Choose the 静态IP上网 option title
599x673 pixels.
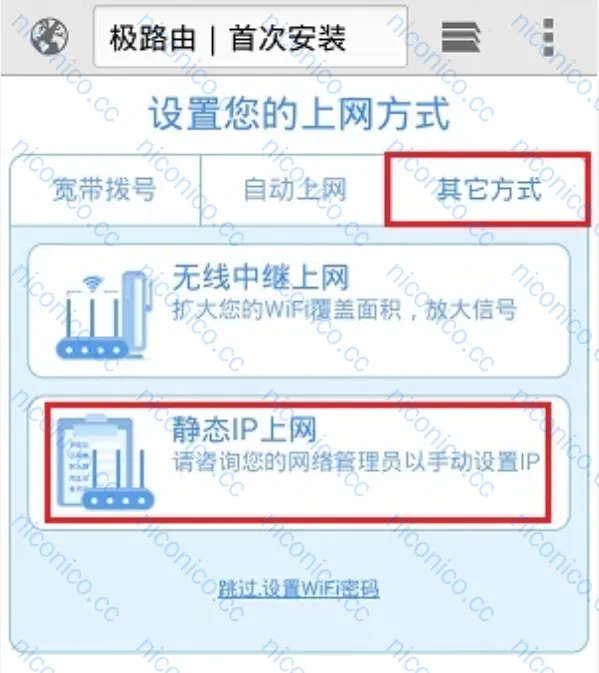pyautogui.click(x=244, y=429)
